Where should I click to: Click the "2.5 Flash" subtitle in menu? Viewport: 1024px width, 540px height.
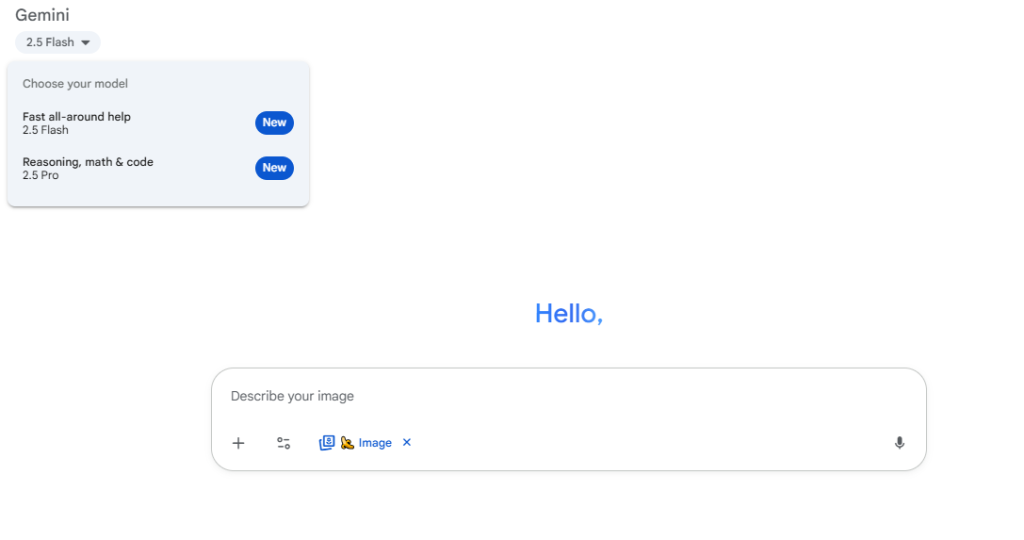(x=45, y=131)
